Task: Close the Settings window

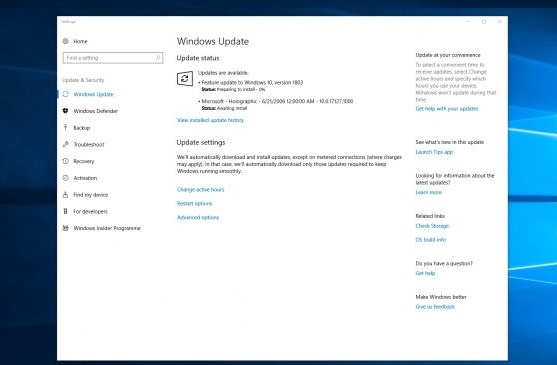Action: [x=499, y=22]
